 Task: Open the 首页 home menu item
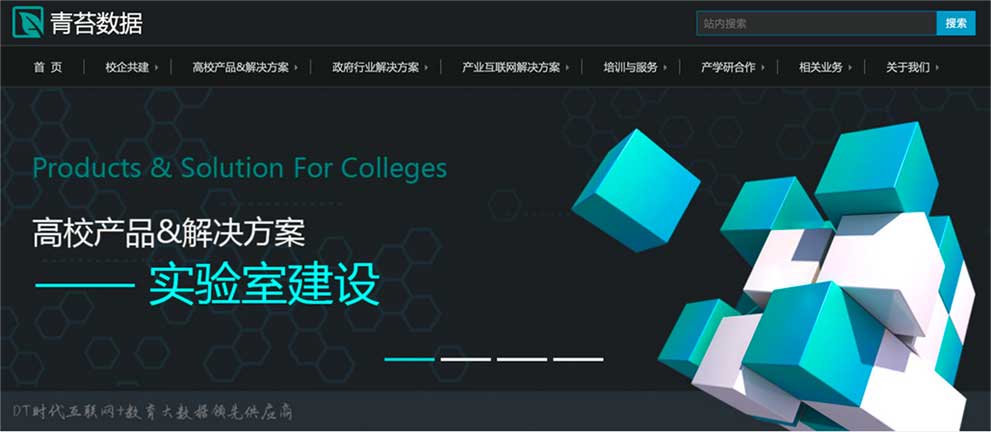tap(48, 67)
